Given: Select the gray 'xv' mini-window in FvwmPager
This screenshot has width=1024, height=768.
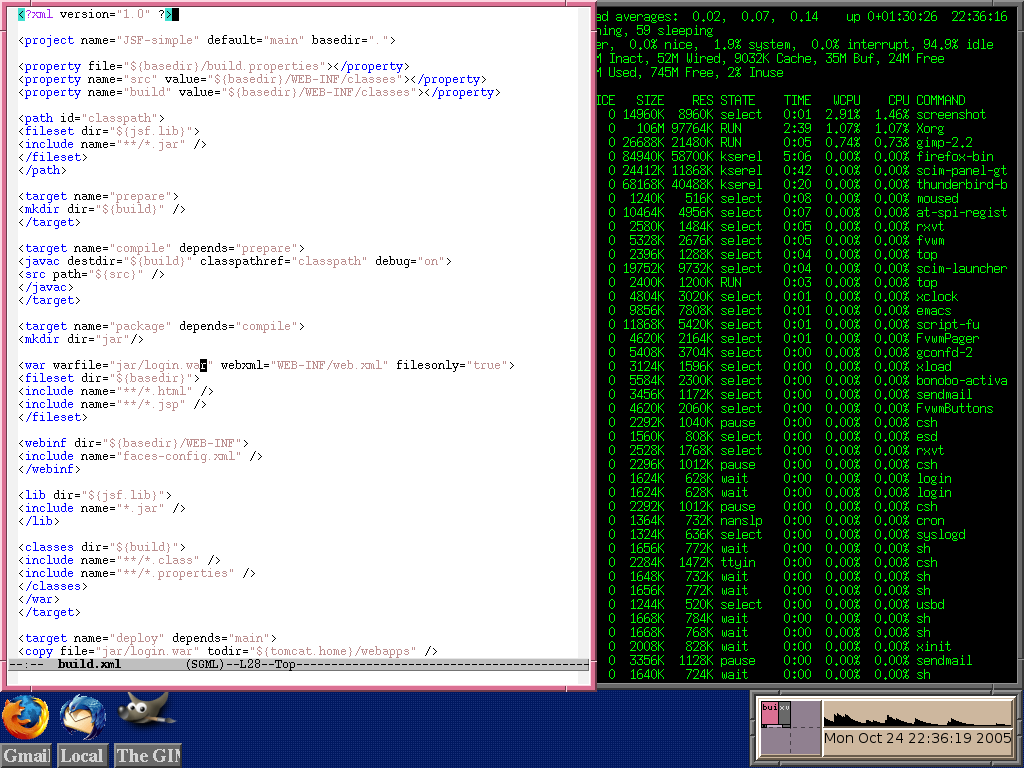Looking at the screenshot, I should point(784,714).
